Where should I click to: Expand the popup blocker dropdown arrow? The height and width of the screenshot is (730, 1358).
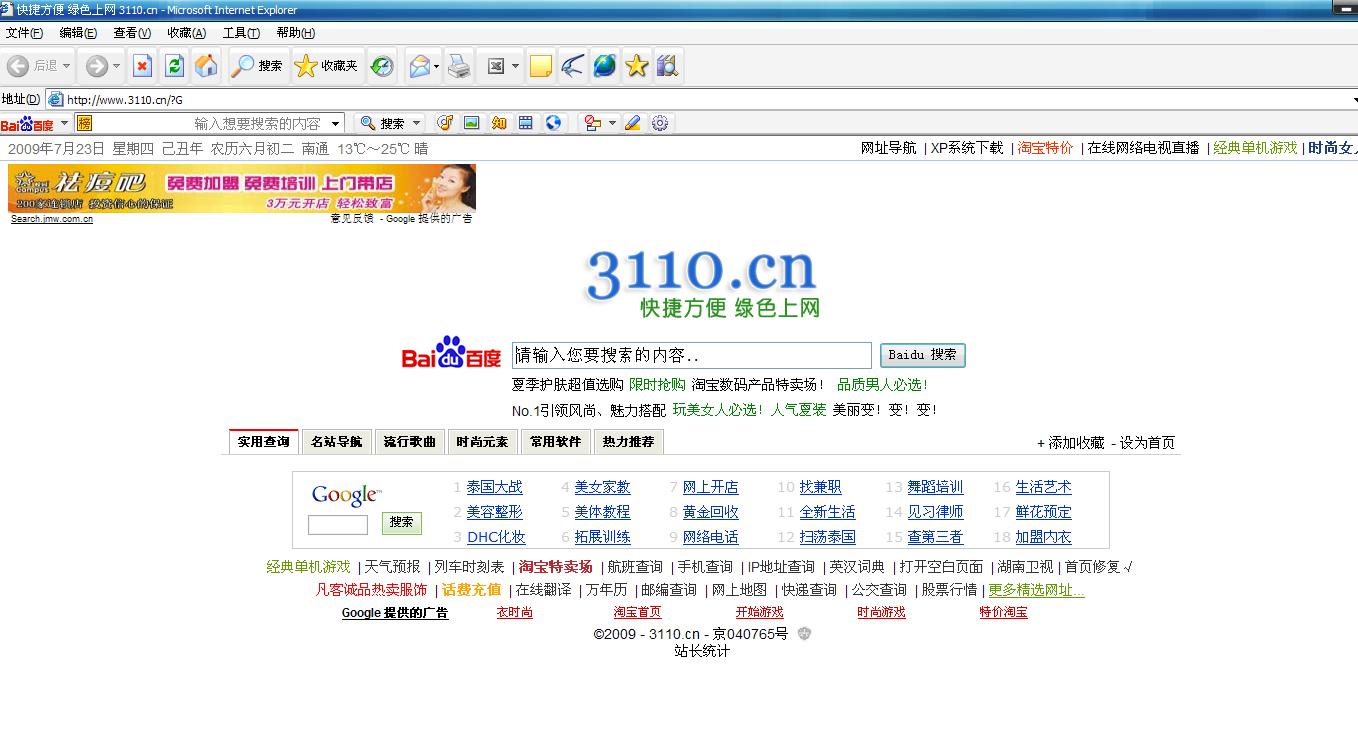coord(612,123)
